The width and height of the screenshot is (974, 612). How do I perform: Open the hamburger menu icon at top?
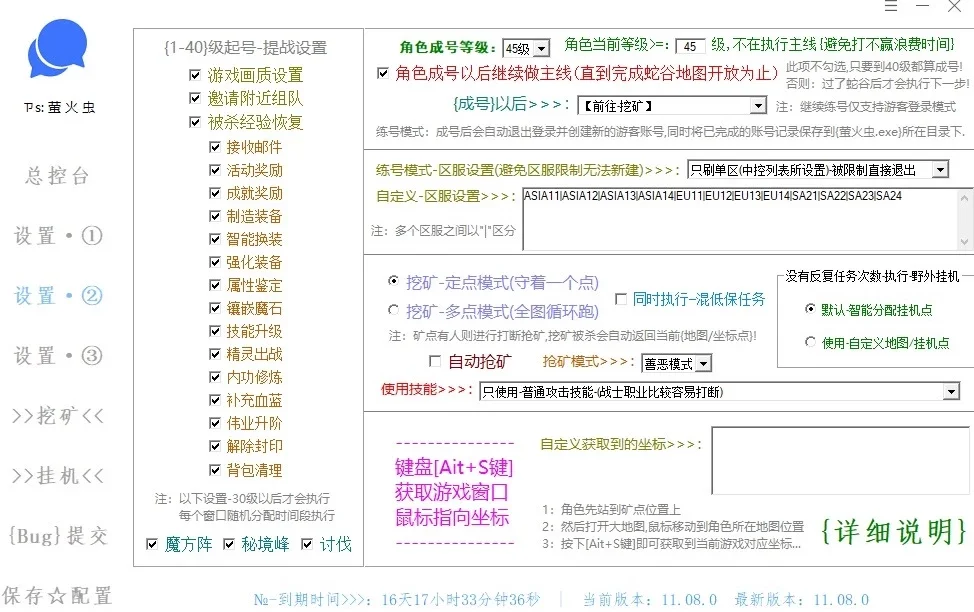coord(891,6)
